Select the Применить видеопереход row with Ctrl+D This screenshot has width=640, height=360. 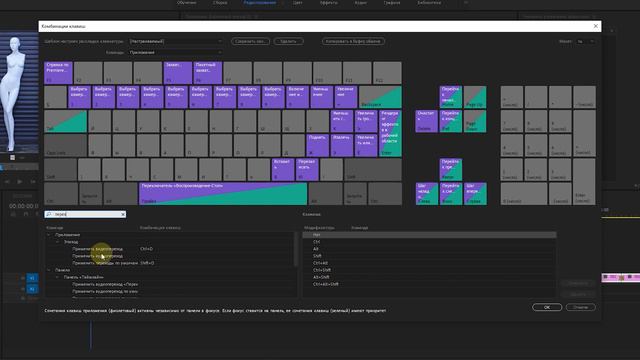[x=169, y=249]
